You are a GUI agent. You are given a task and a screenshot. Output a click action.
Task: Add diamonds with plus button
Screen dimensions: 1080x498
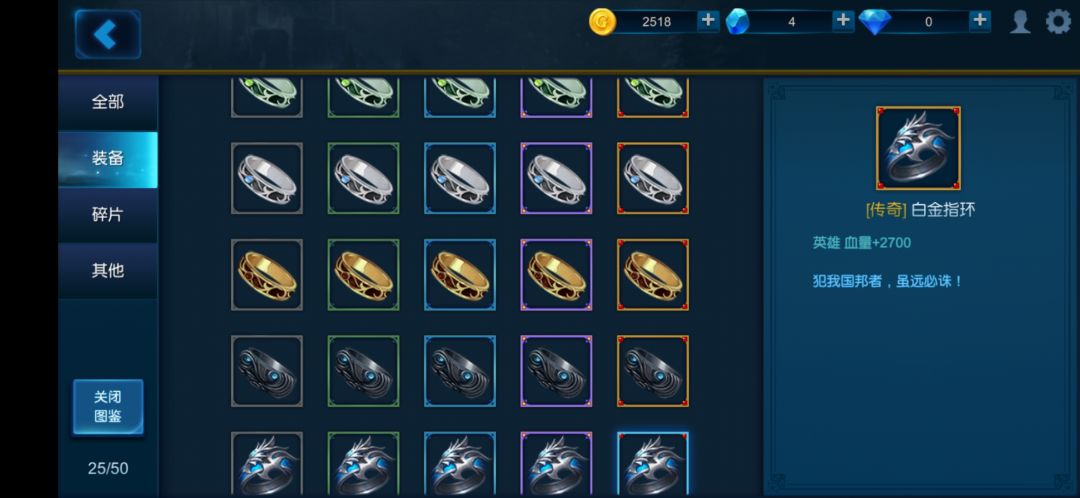[979, 21]
